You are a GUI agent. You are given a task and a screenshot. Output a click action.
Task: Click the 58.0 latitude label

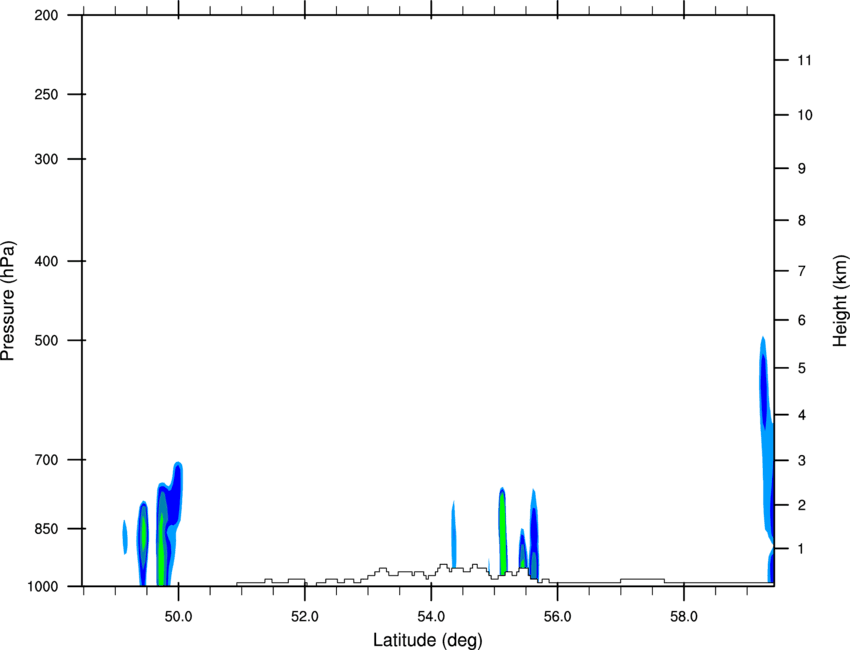(684, 617)
